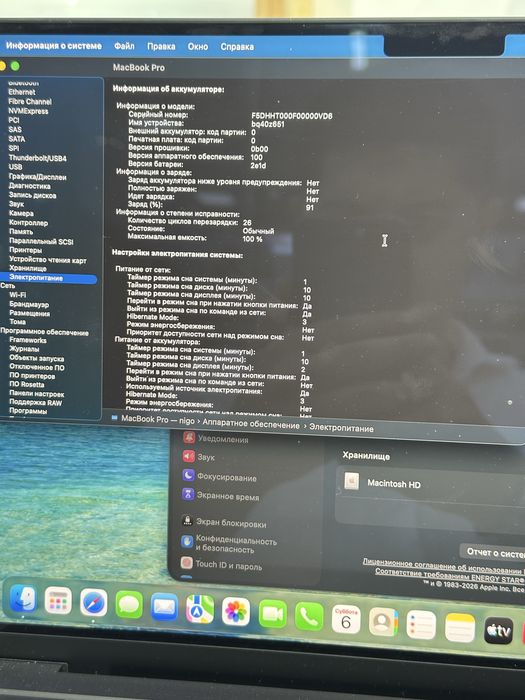Click Звук icon in System Settings sidebar

188,456
